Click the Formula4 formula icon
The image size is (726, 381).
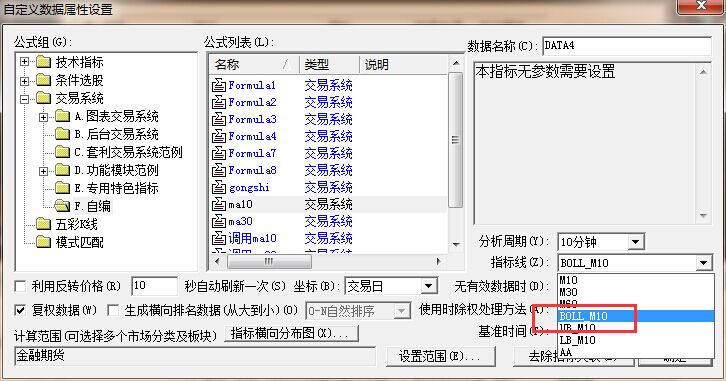pos(219,137)
